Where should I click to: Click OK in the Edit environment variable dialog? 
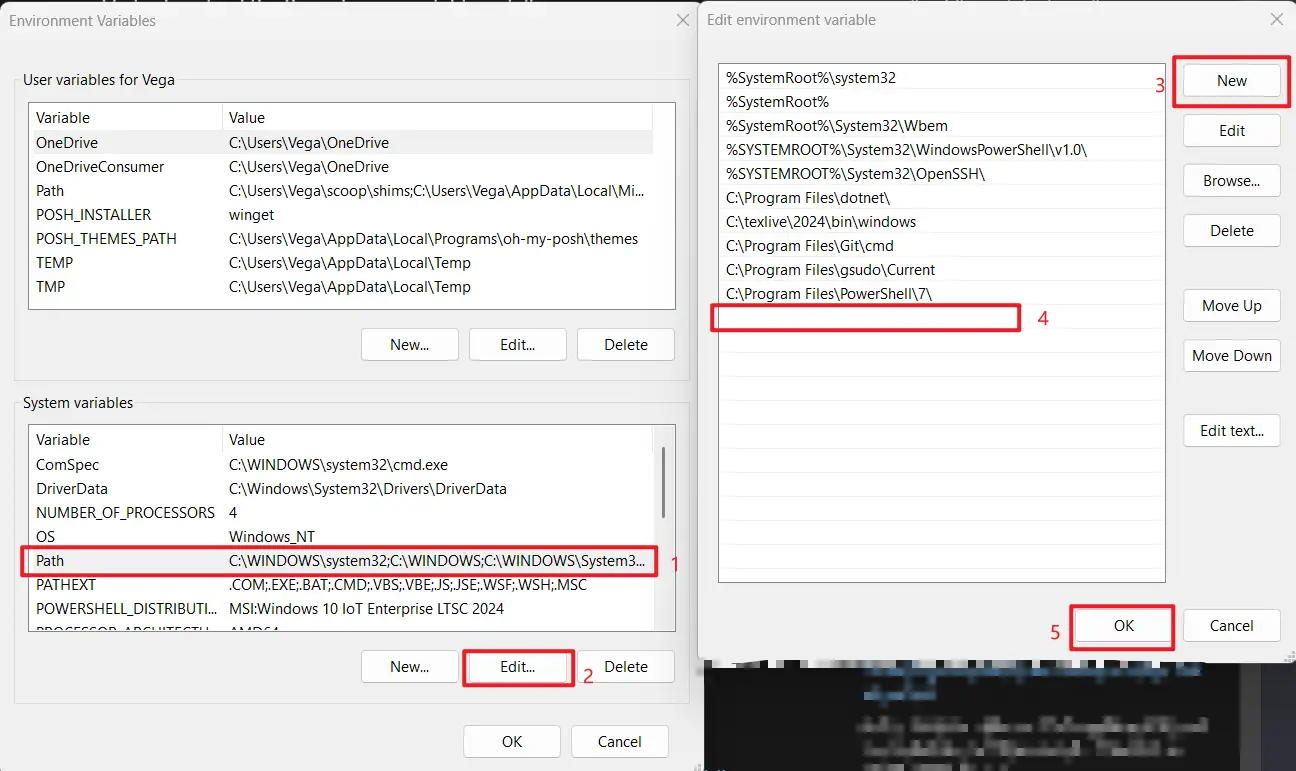(x=1122, y=625)
